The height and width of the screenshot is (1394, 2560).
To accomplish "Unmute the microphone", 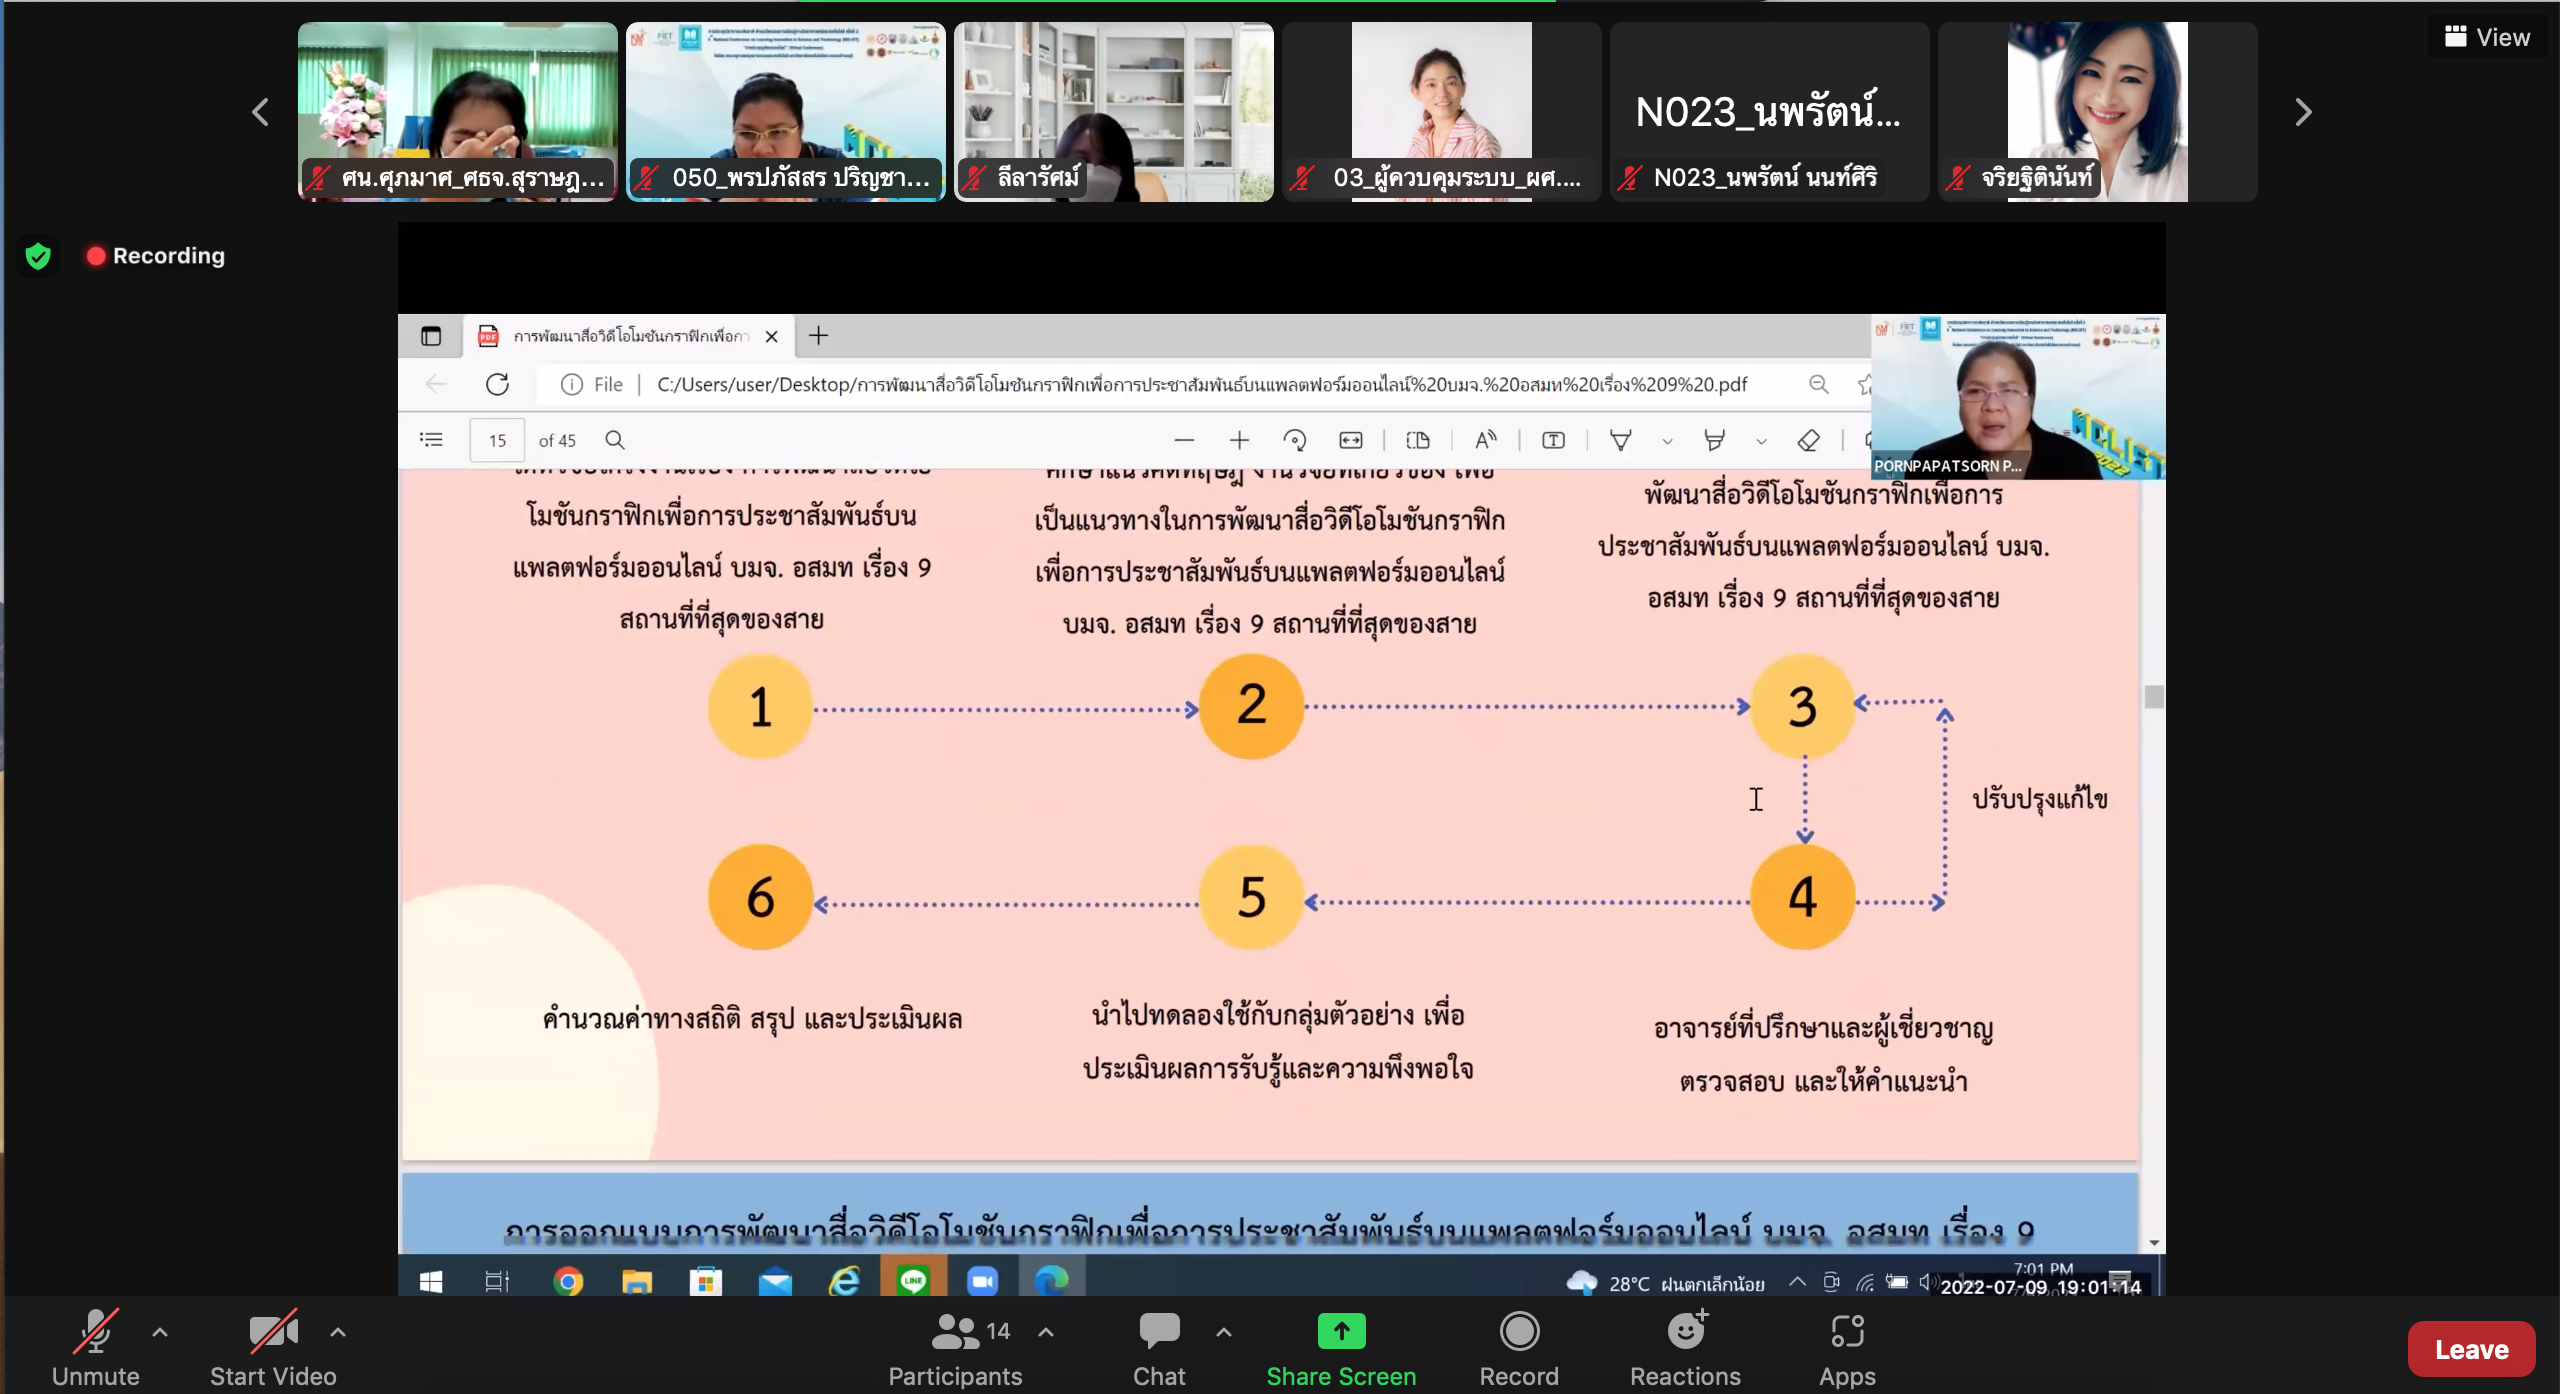I will coord(95,1347).
